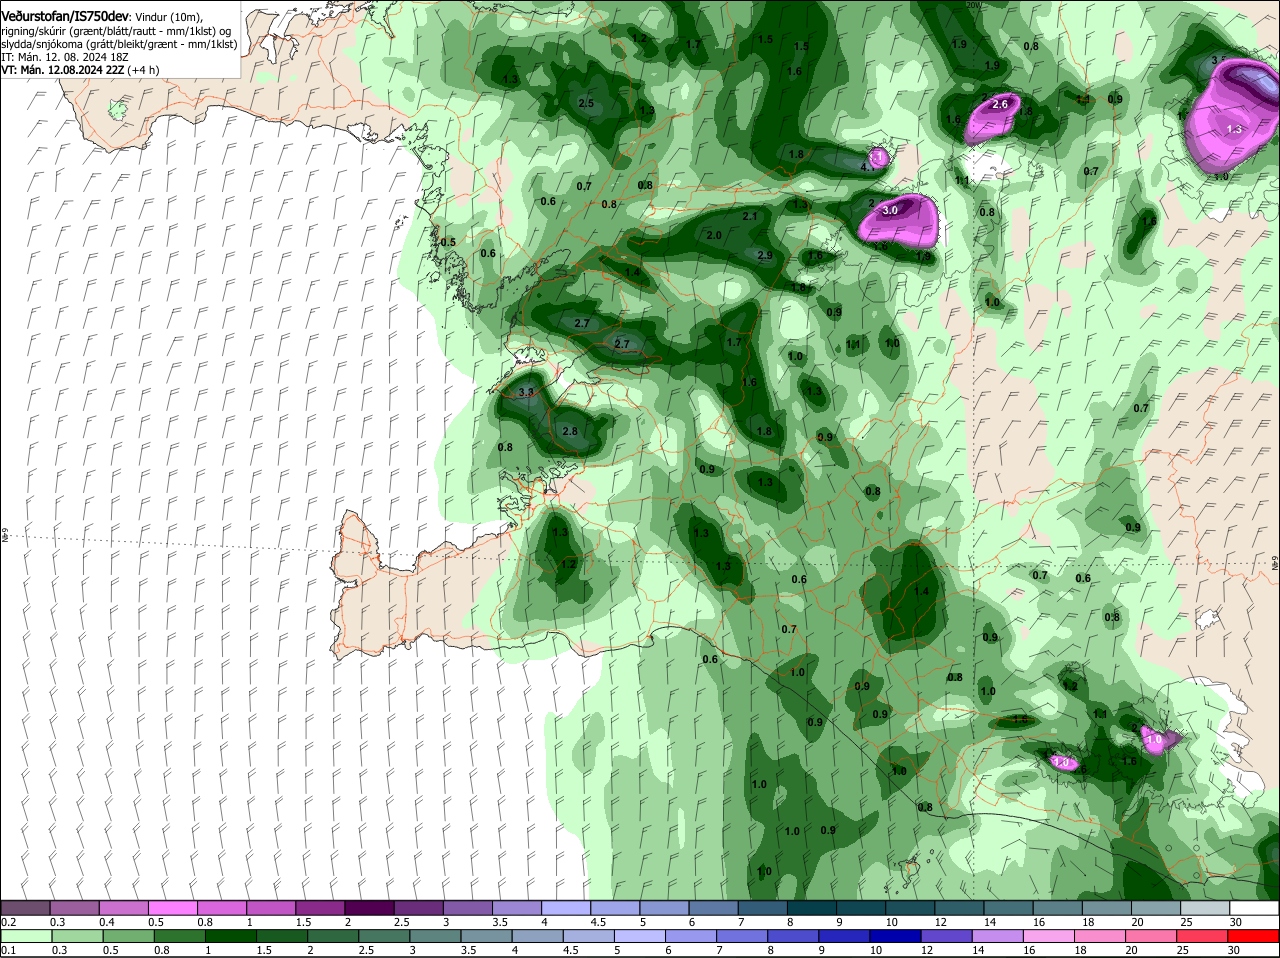Click the 2.1 precipitation value on the map
Image resolution: width=1280 pixels, height=958 pixels.
750,216
